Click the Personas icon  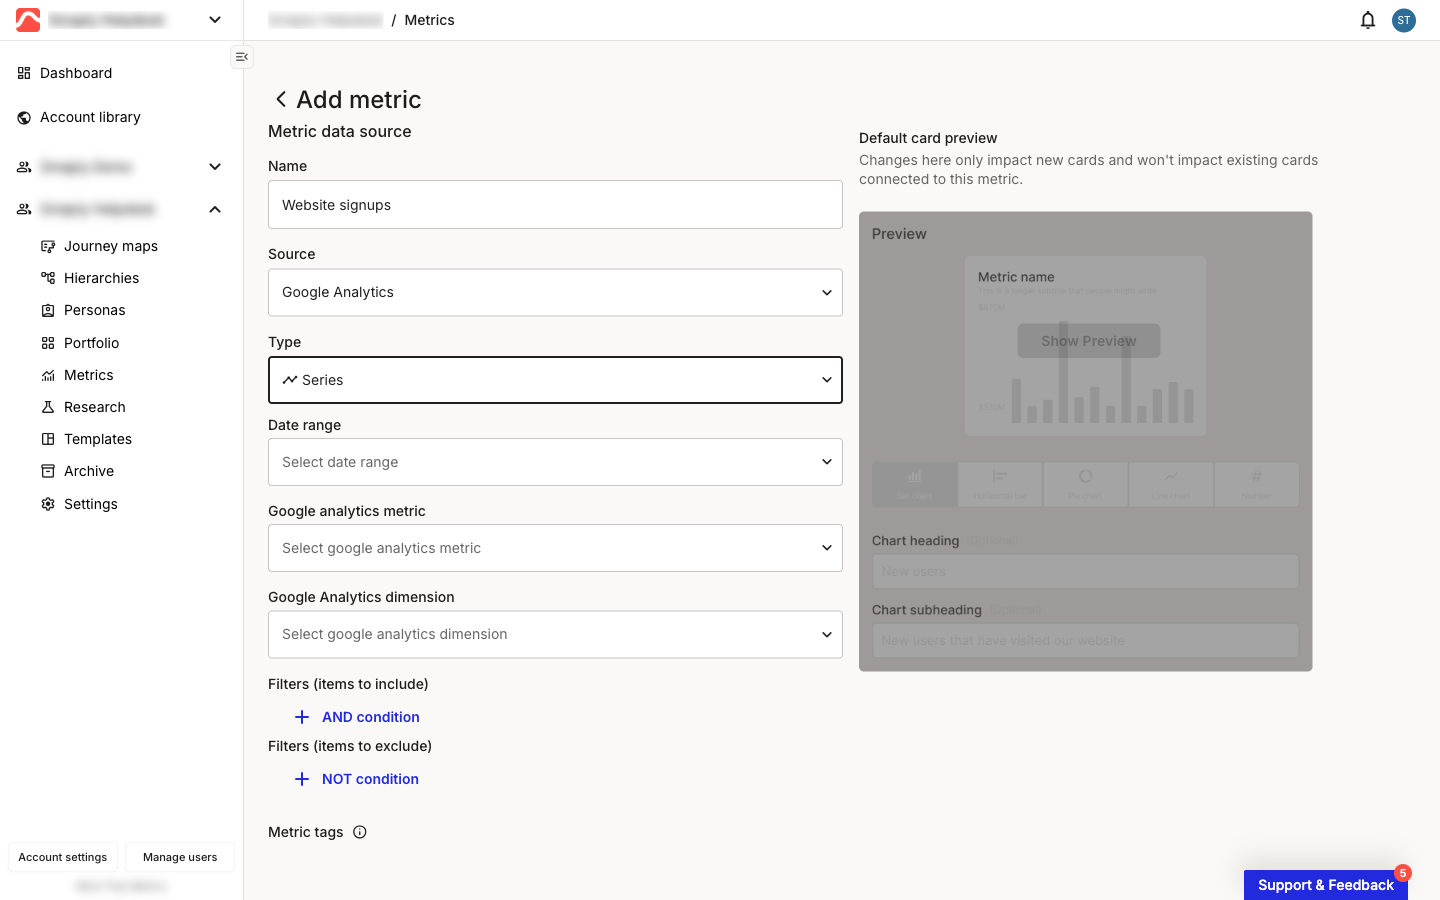48,310
